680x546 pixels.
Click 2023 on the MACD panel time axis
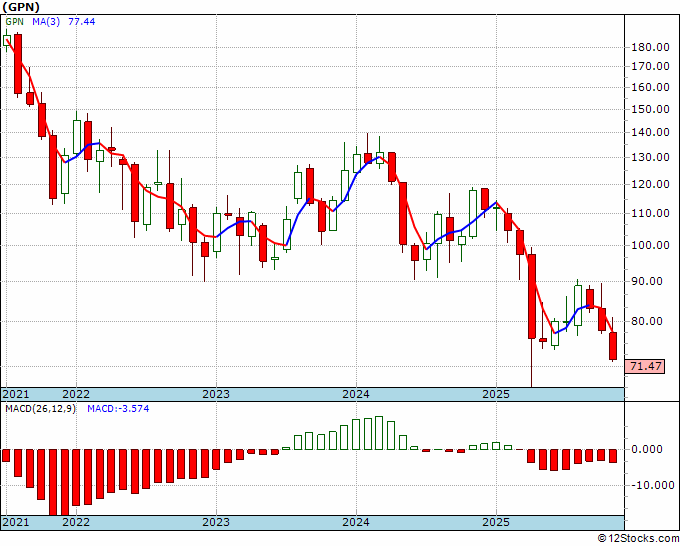click(x=216, y=522)
